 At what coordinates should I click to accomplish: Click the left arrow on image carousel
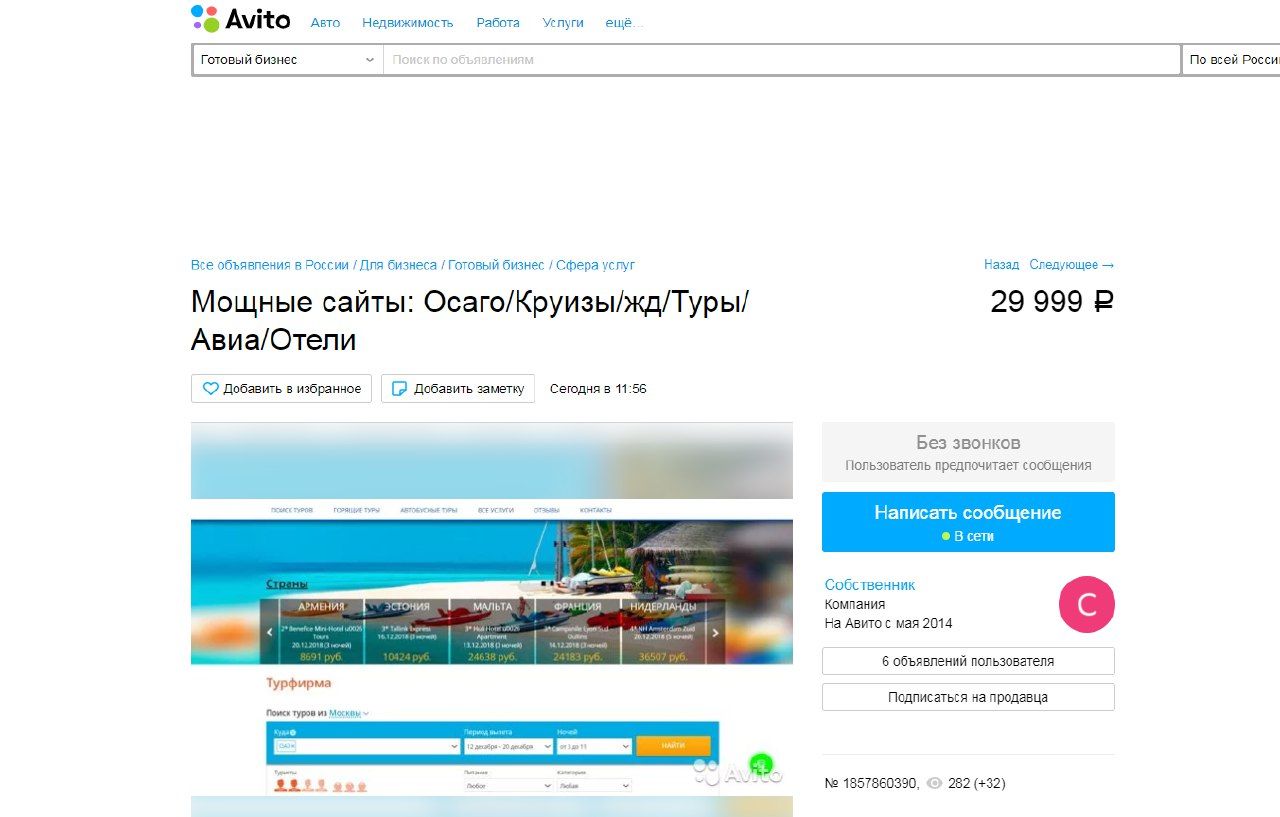tap(269, 632)
